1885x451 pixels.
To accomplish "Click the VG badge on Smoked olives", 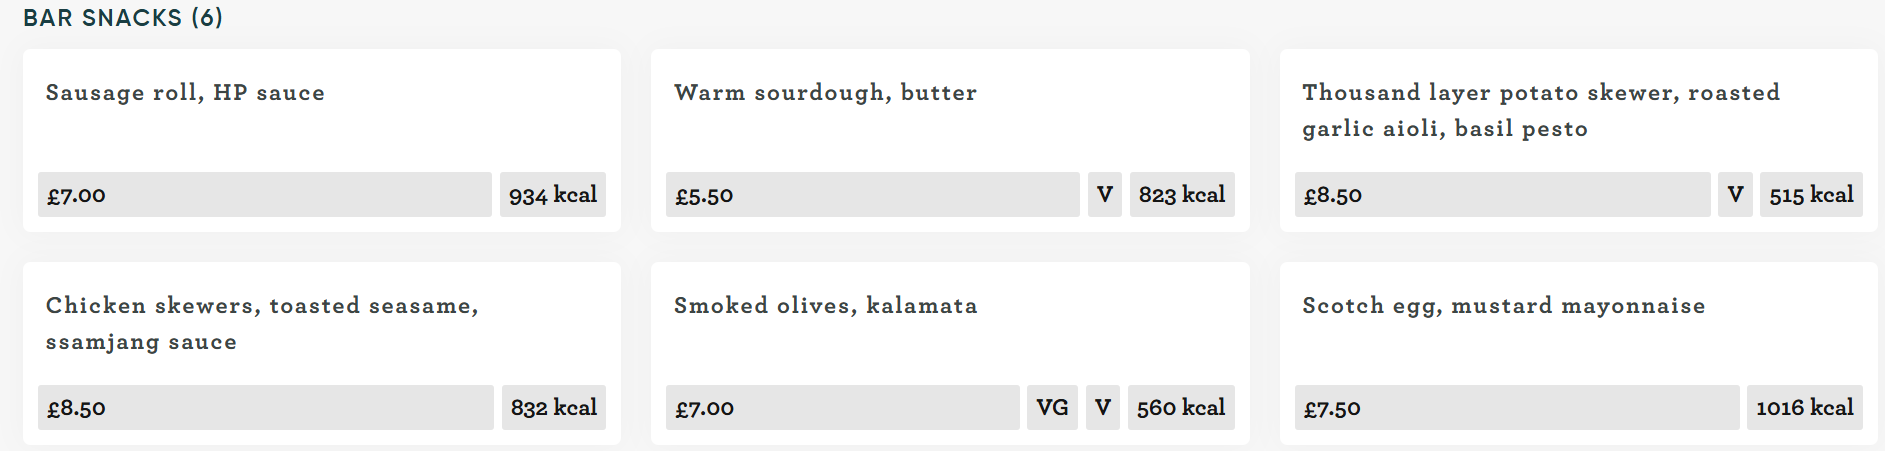I will (x=1052, y=408).
